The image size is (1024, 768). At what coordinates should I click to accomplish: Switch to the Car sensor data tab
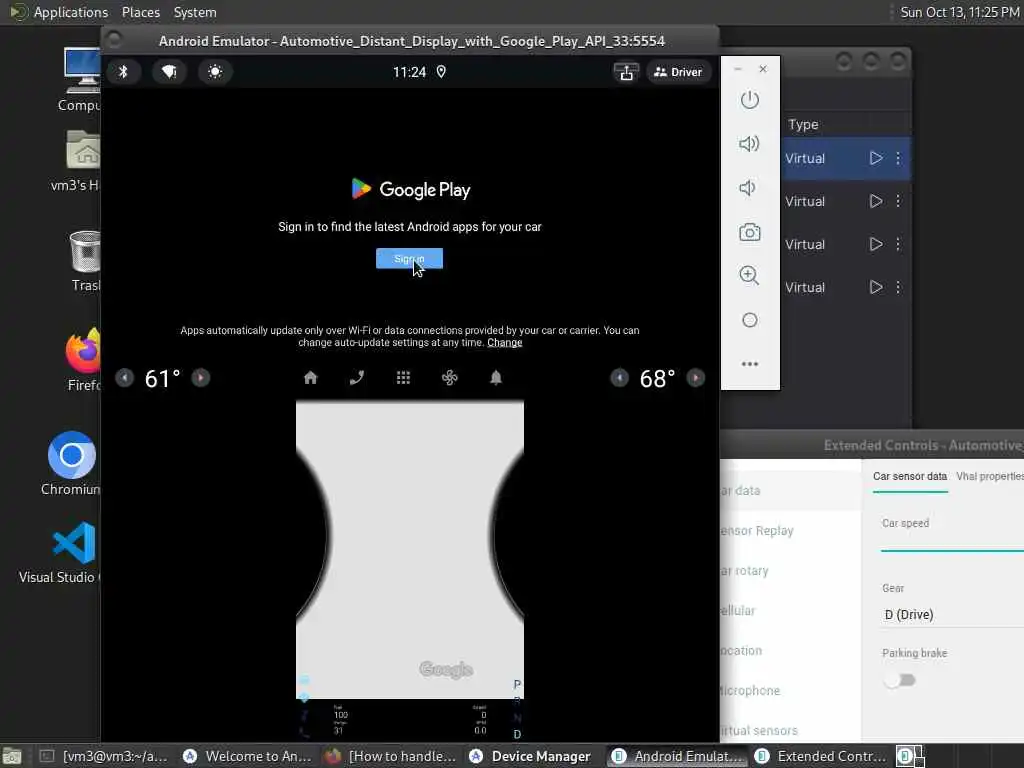click(x=910, y=476)
